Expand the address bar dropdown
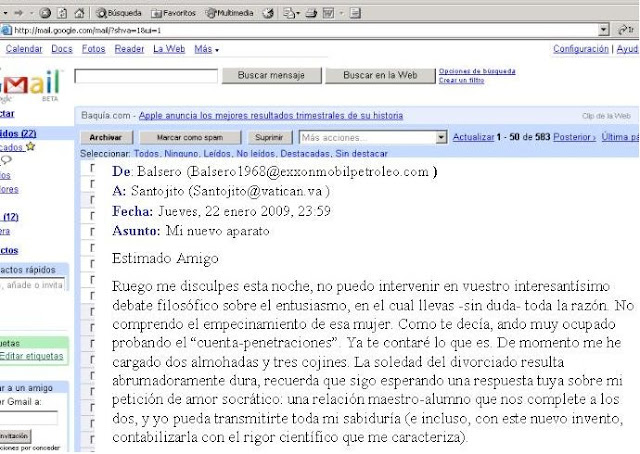 [x=604, y=30]
